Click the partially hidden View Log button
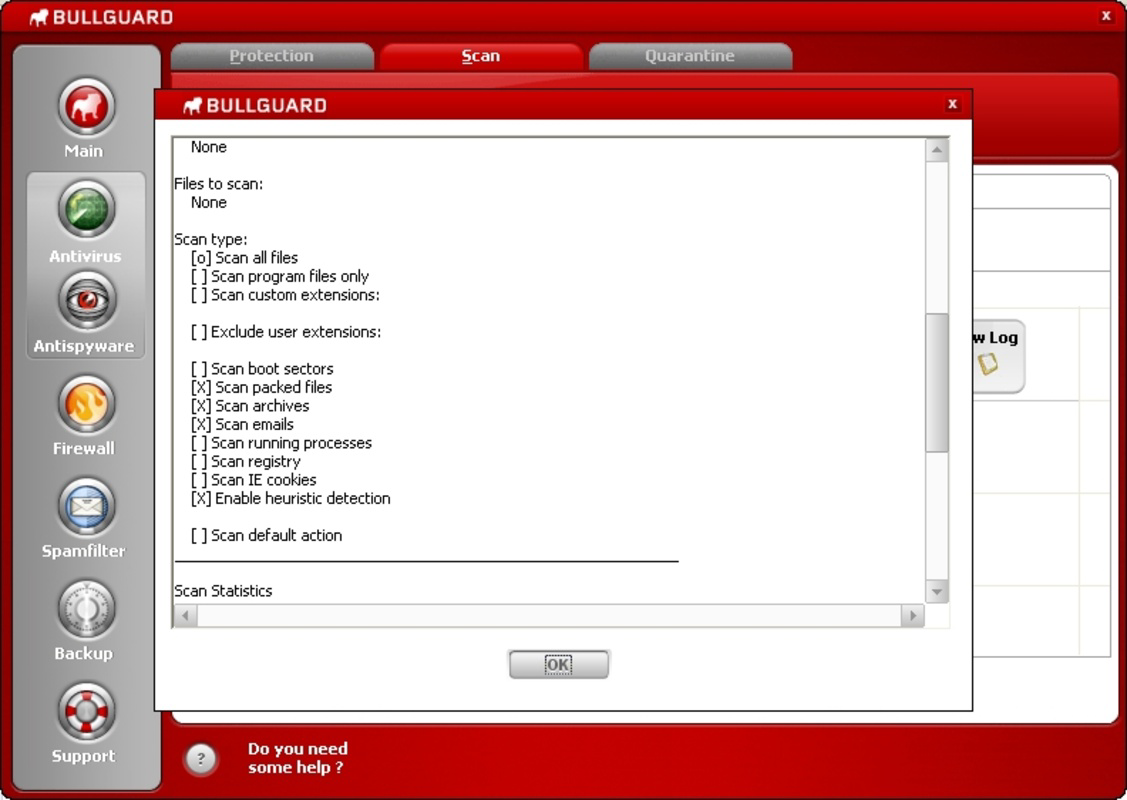The width and height of the screenshot is (1127, 800). (x=998, y=357)
